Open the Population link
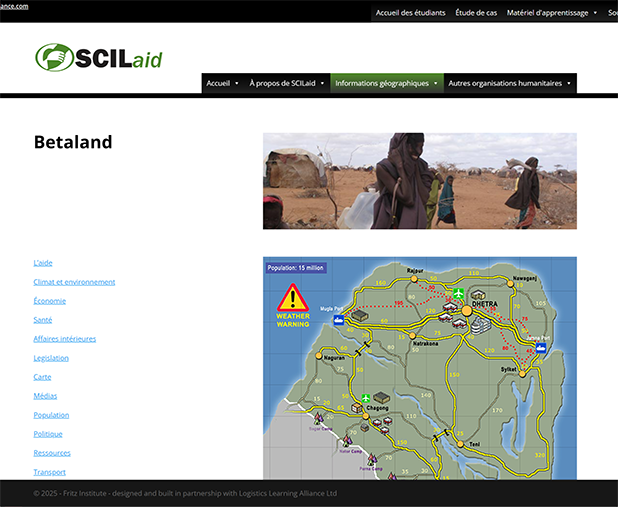The image size is (618, 507). pyautogui.click(x=51, y=415)
